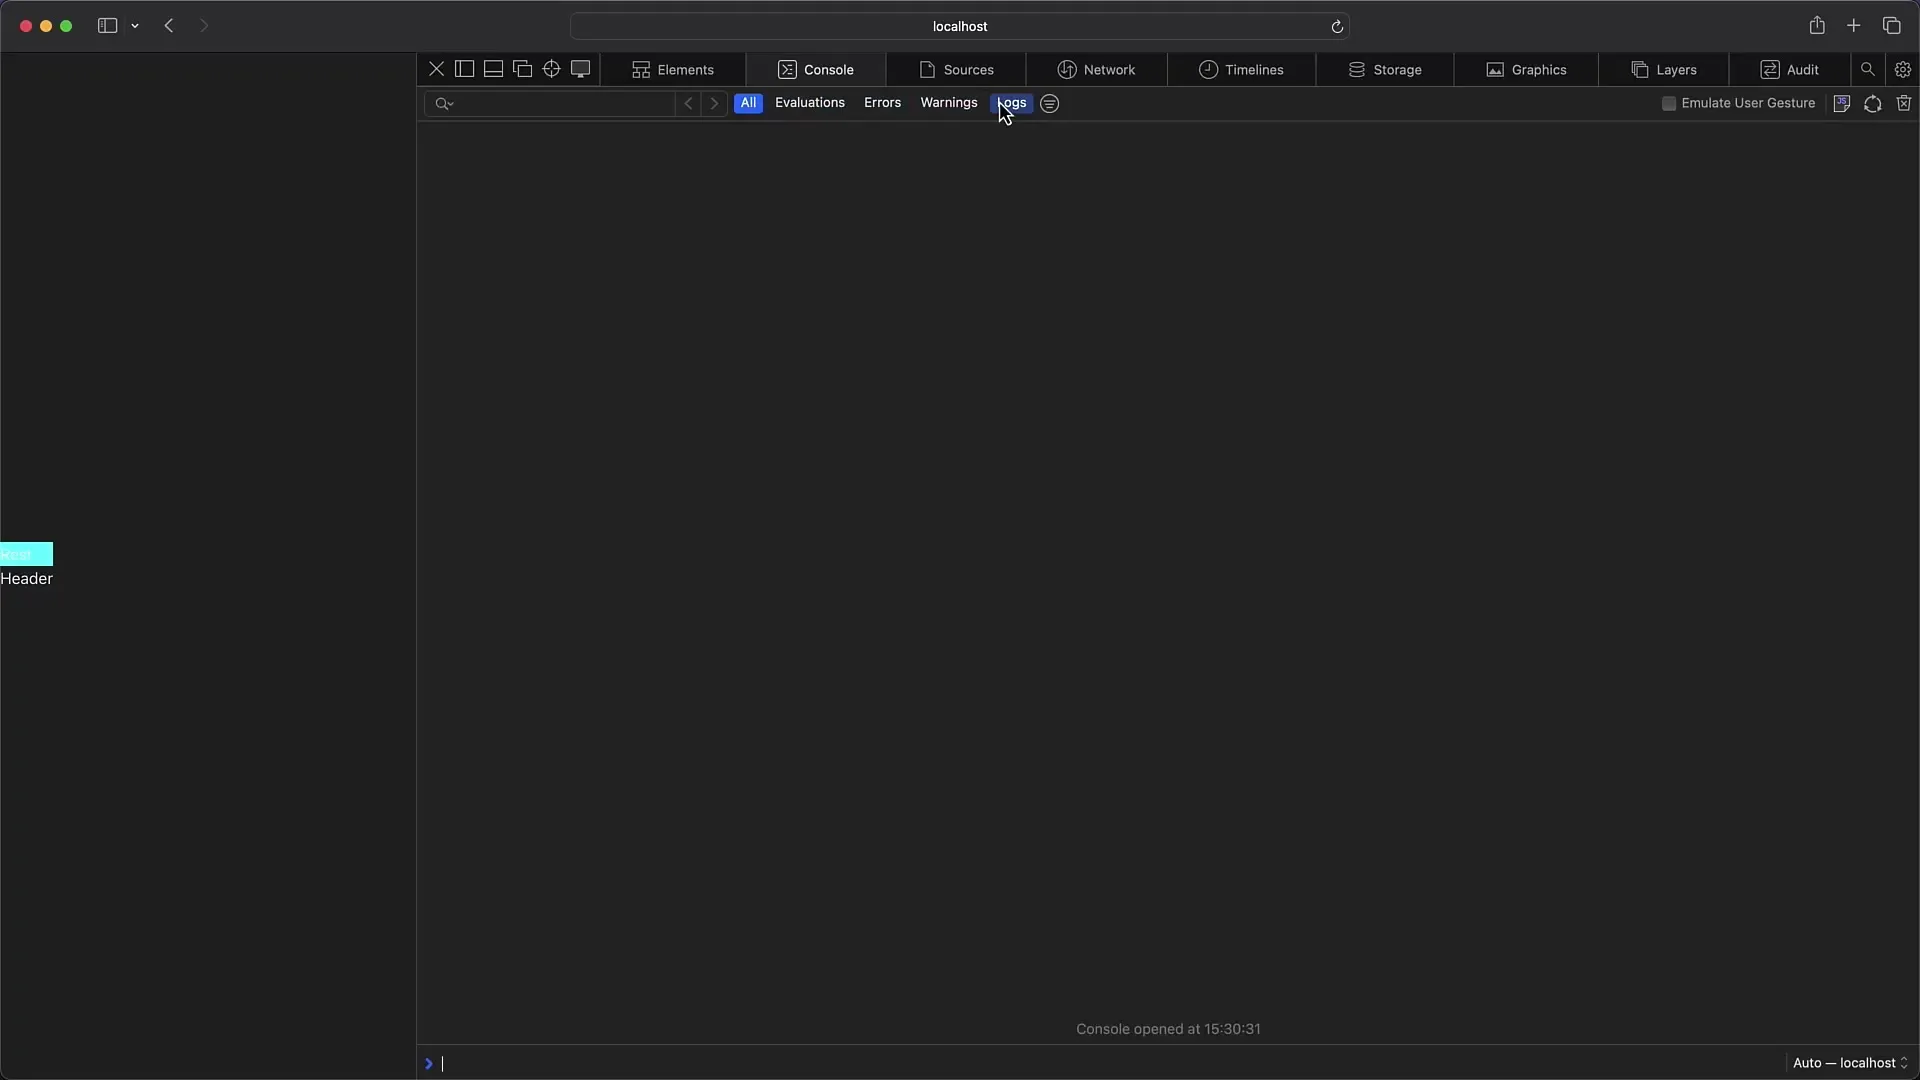Detach inspector into separate window
This screenshot has height=1080, width=1920.
tap(522, 69)
